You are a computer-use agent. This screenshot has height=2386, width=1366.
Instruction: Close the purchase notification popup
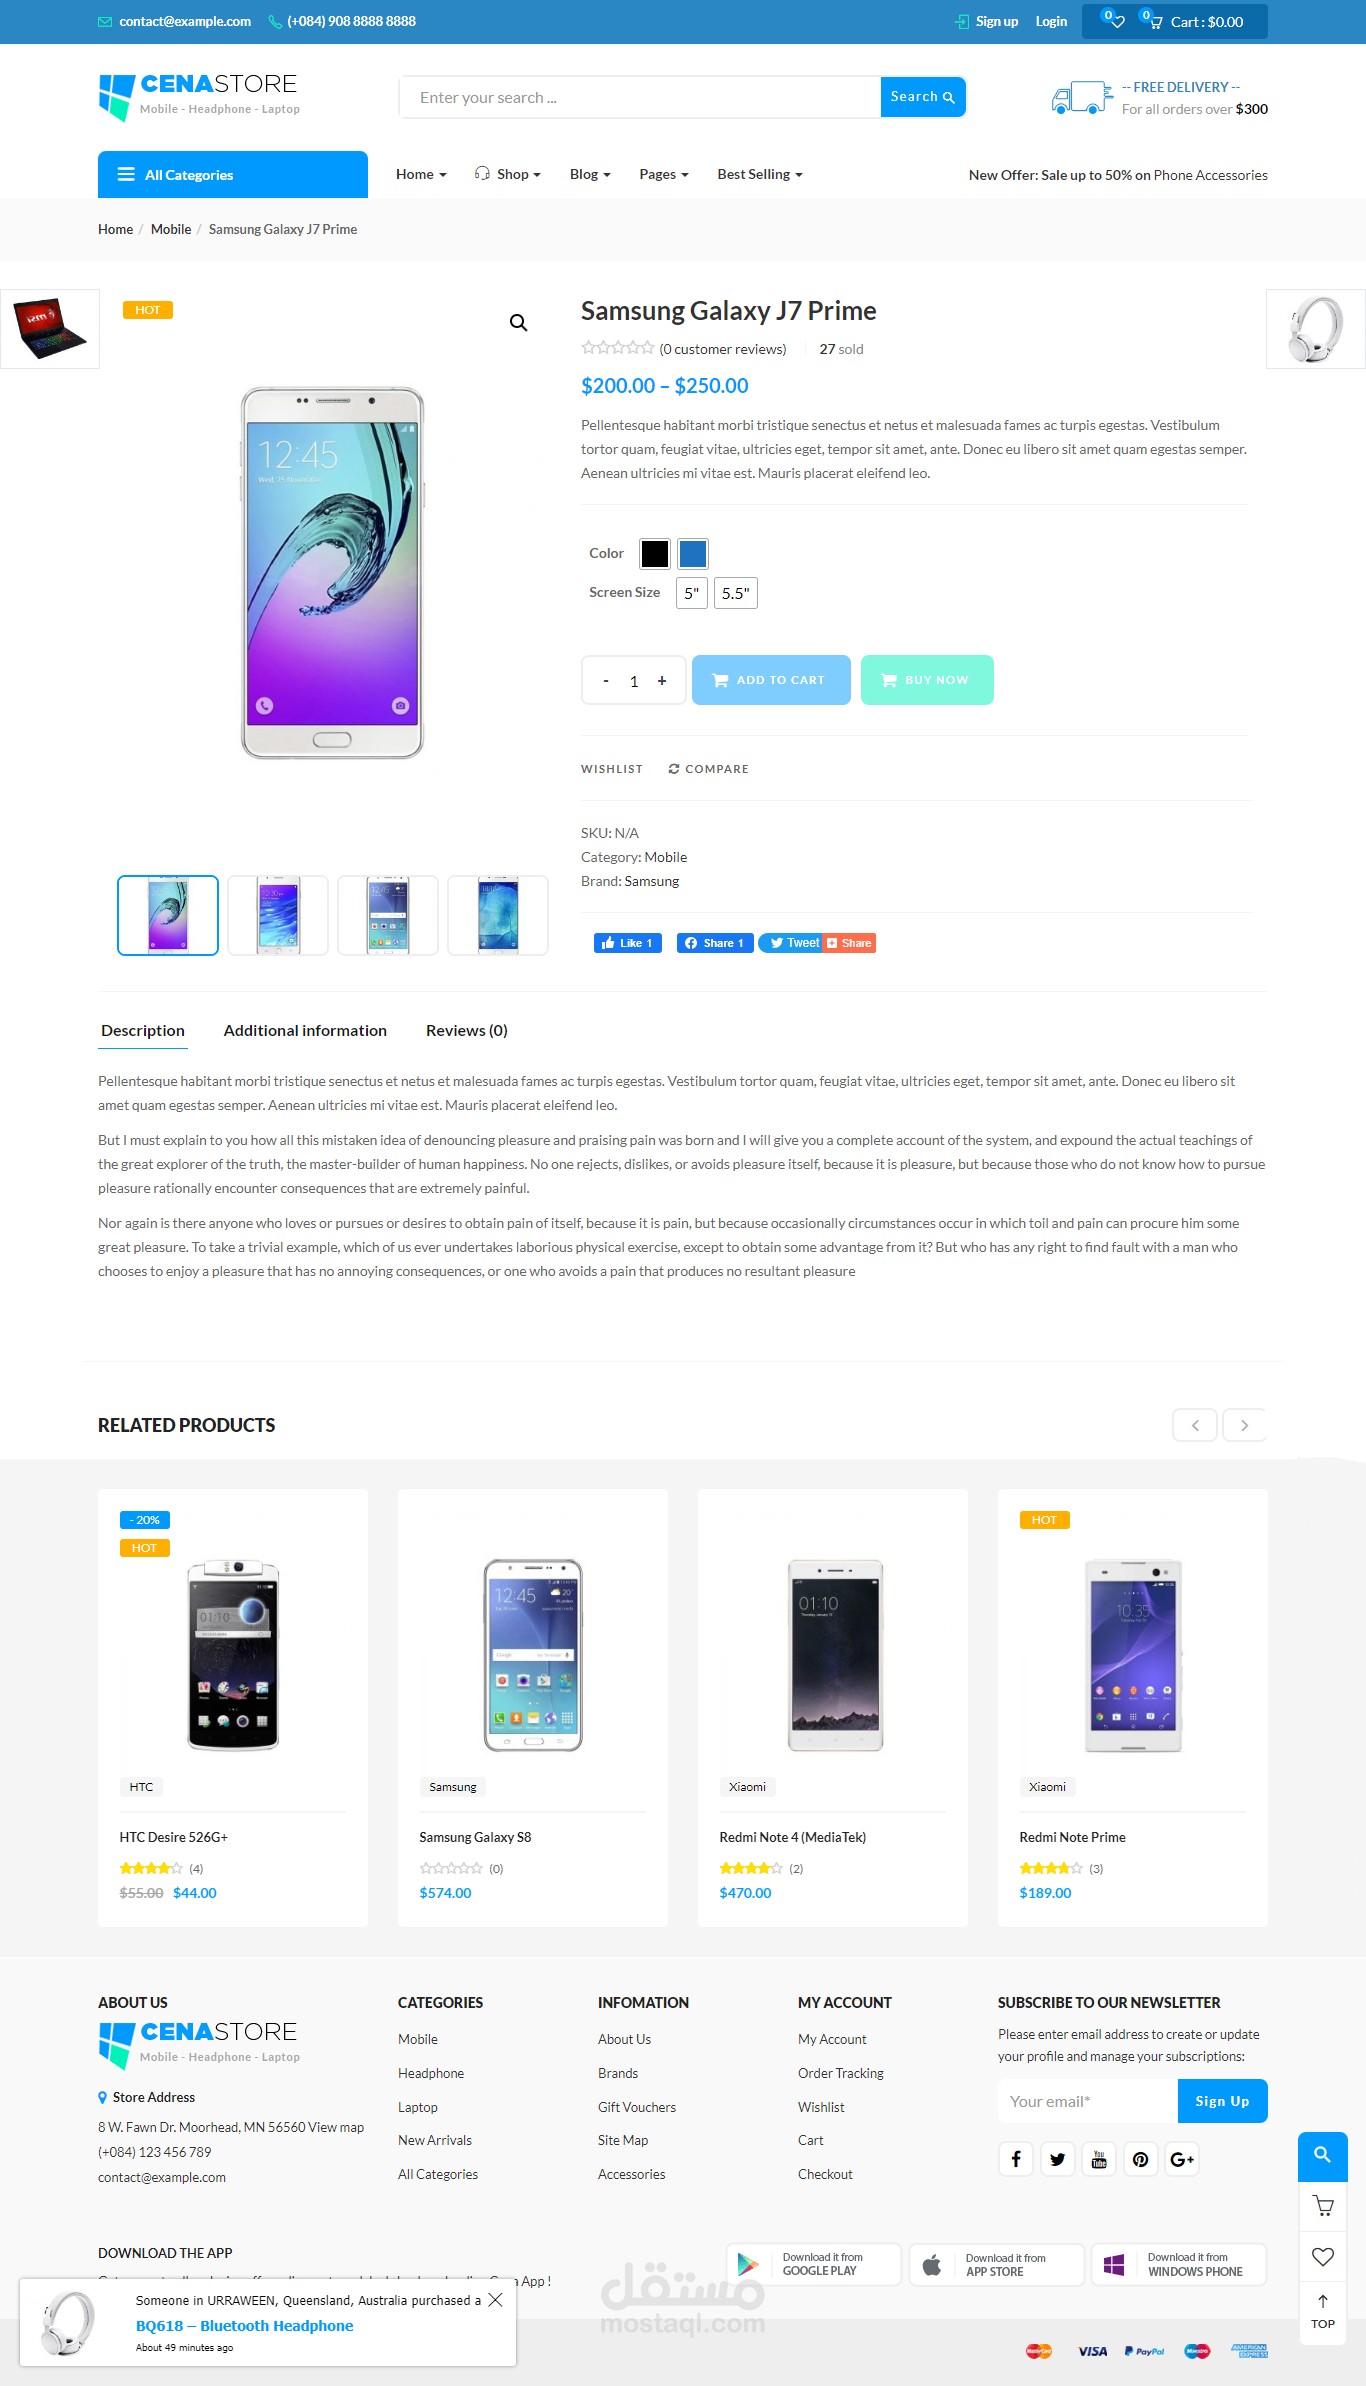[x=495, y=2300]
